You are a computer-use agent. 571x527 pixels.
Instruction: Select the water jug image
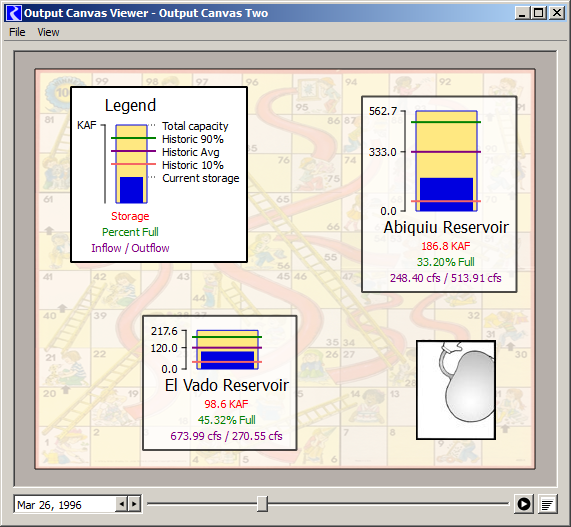click(x=456, y=390)
